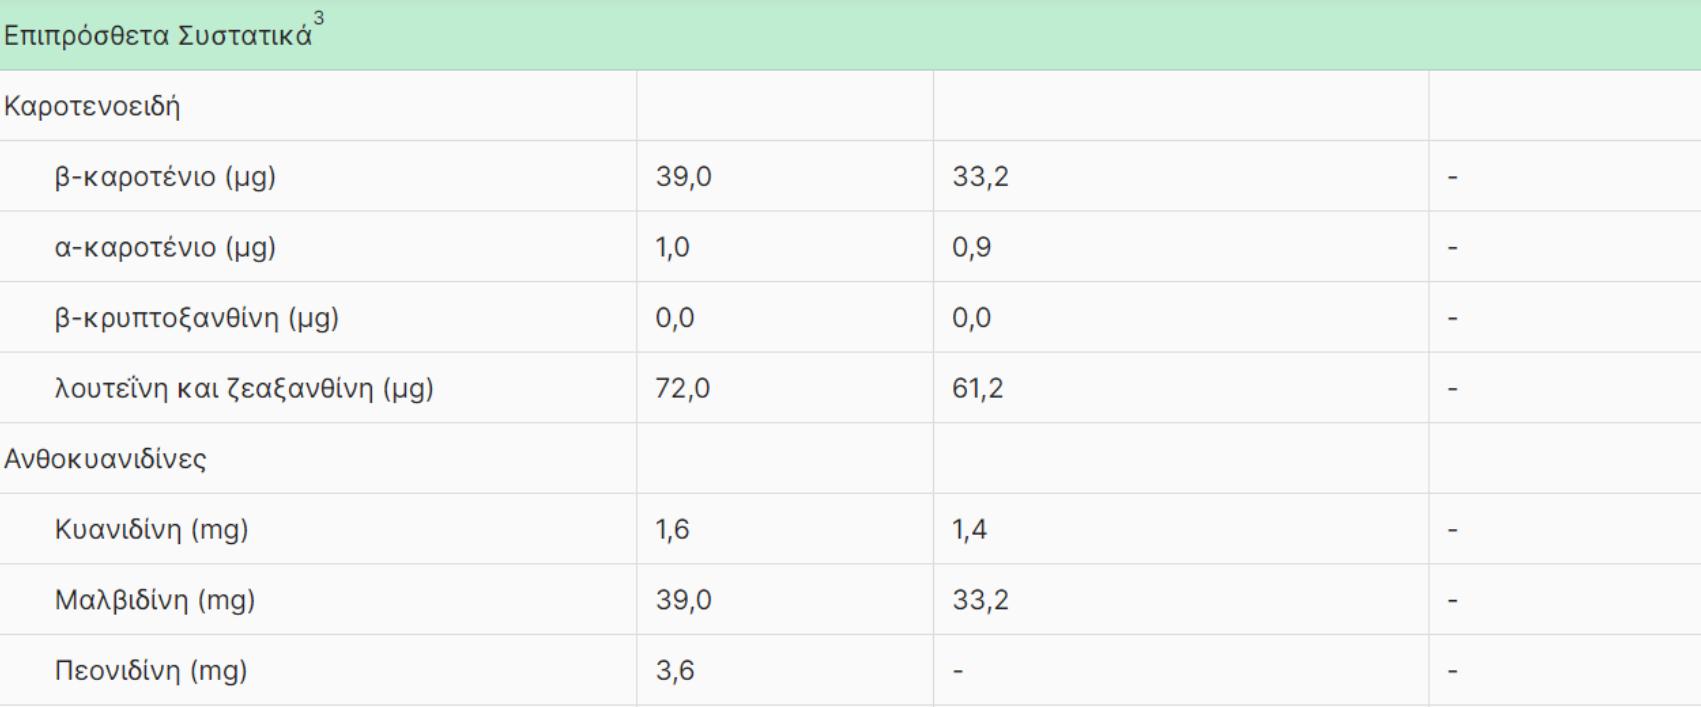
Task: Click the 33,2 value in β-καροτένιο row
Action: (x=980, y=177)
